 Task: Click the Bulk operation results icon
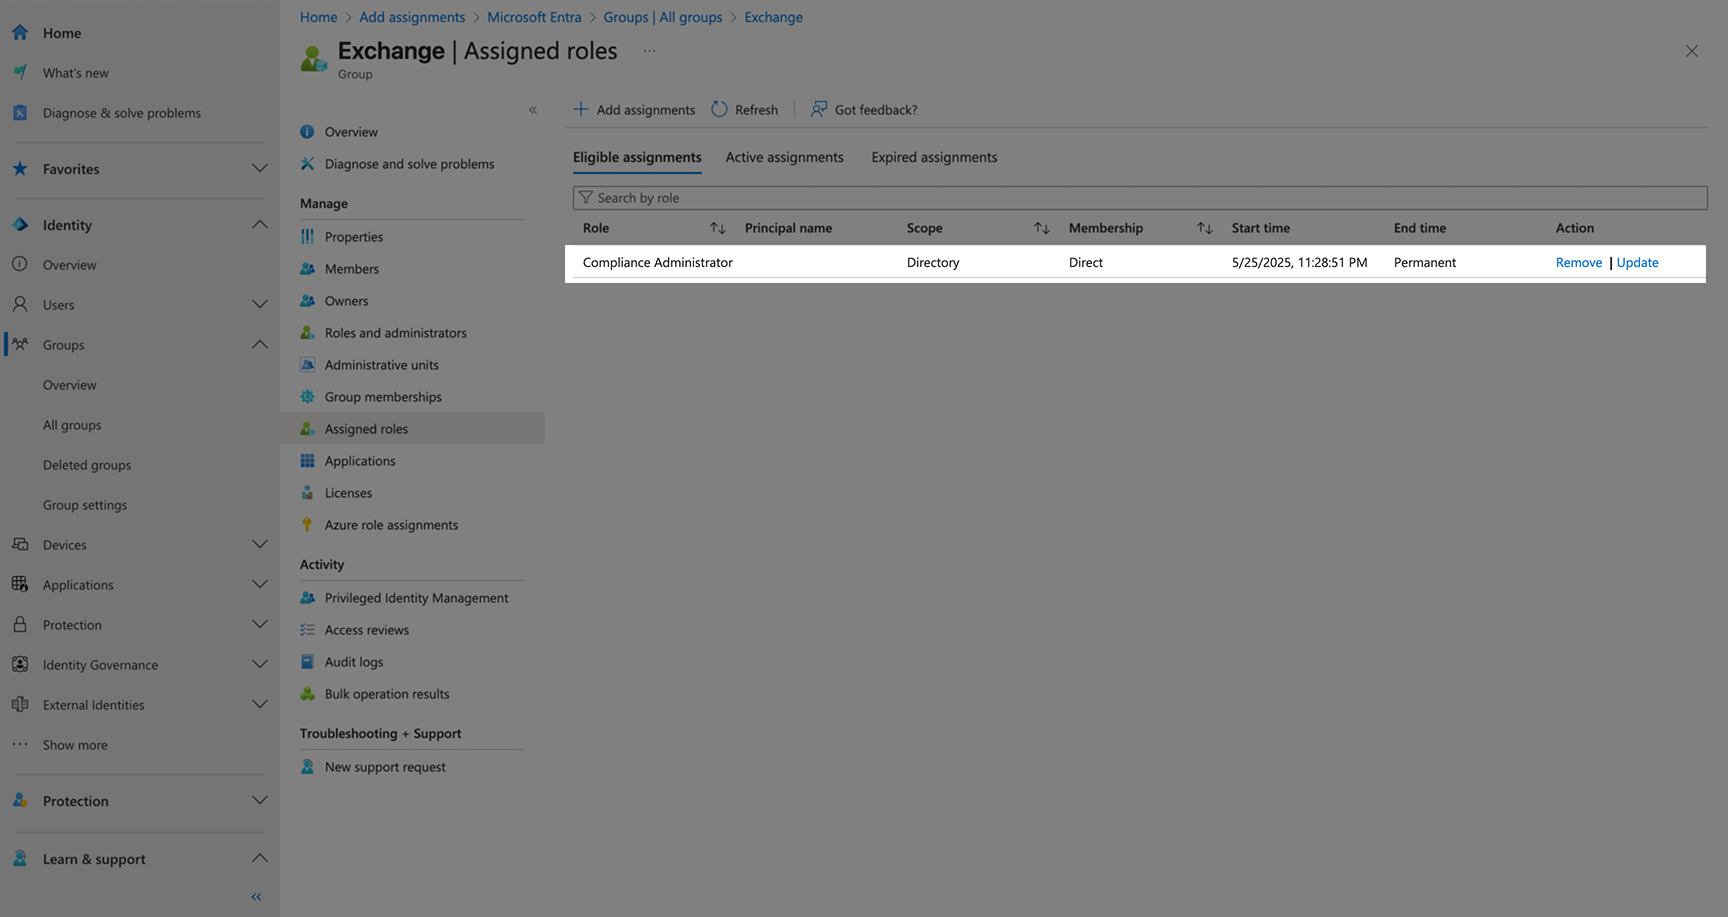pyautogui.click(x=307, y=694)
